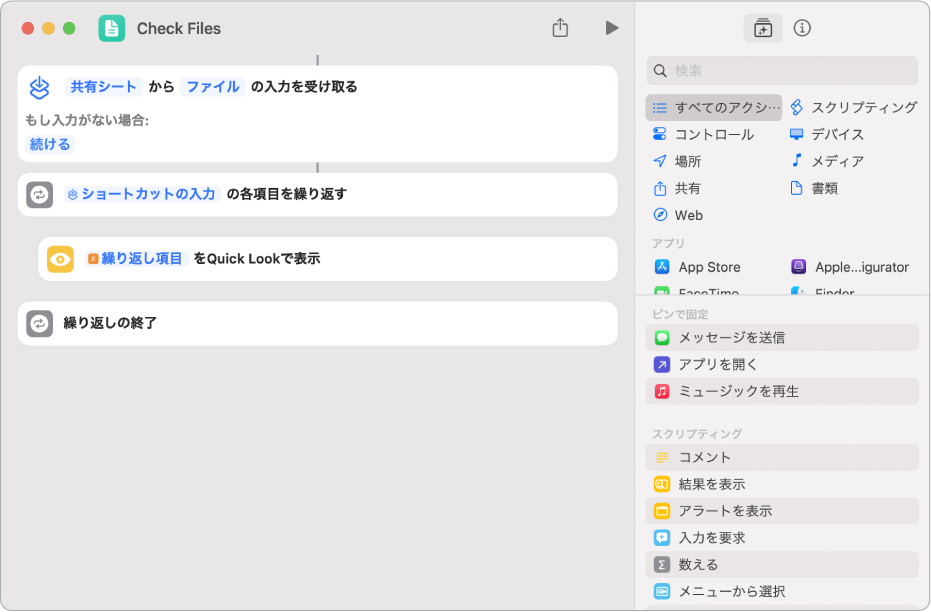The width and height of the screenshot is (931, 612).
Task: Choose Apple Configurator in the apps list
Action: click(x=850, y=267)
